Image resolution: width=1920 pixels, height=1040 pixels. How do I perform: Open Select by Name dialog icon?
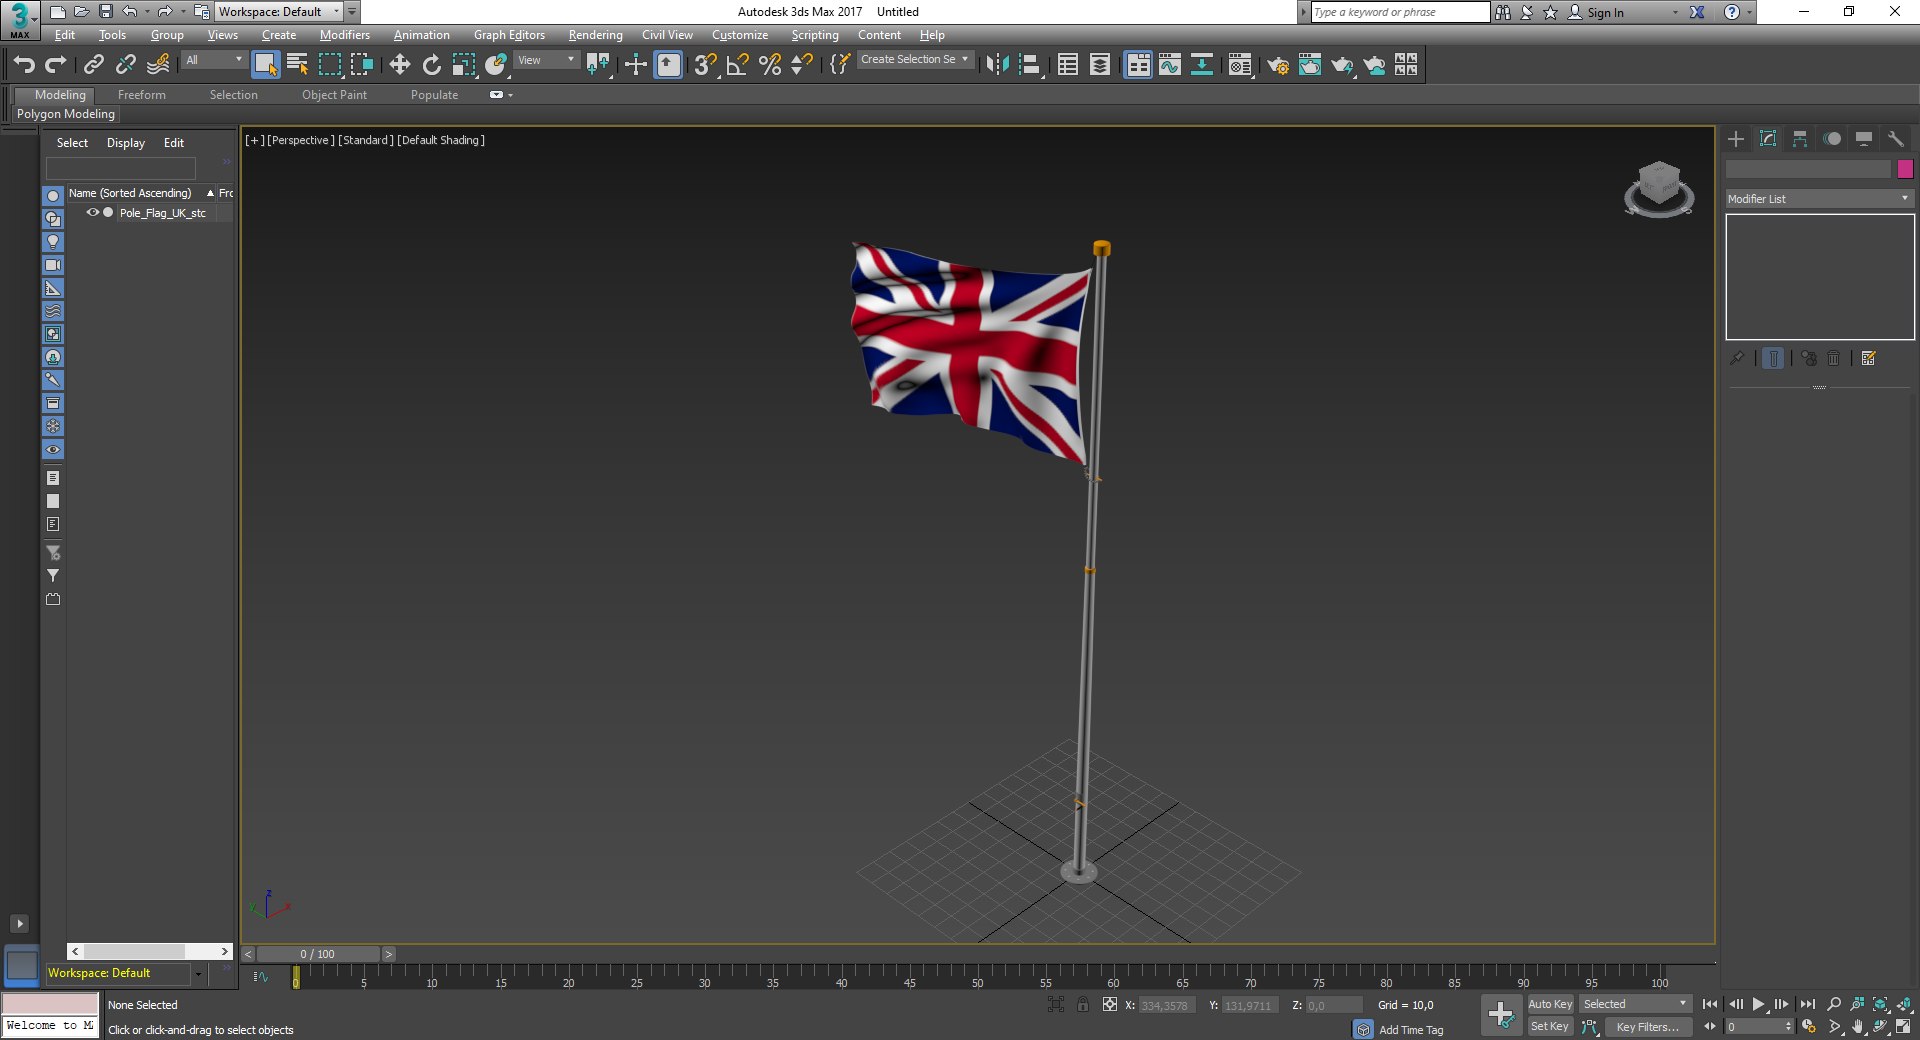297,65
